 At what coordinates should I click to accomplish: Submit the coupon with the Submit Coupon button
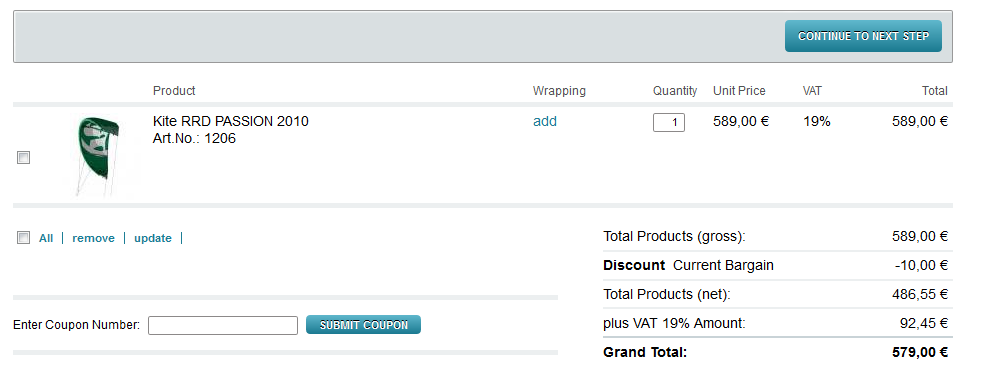click(x=363, y=325)
